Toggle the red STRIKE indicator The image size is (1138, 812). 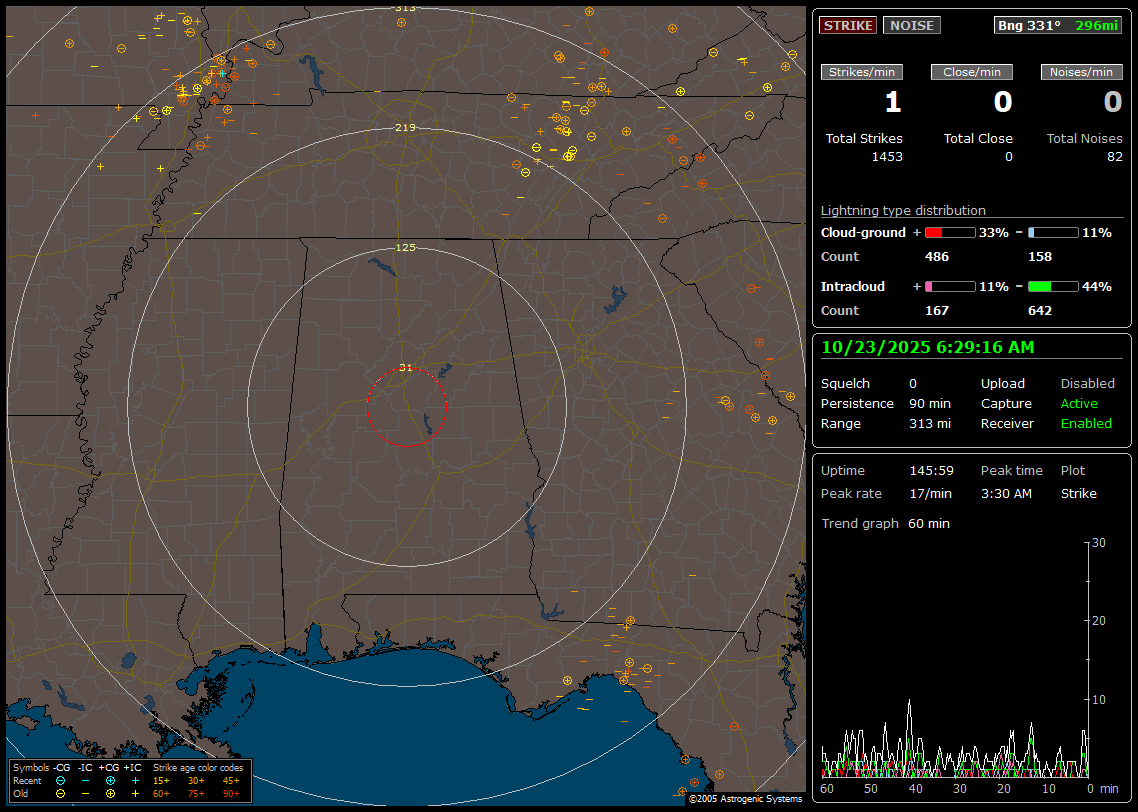coord(848,25)
